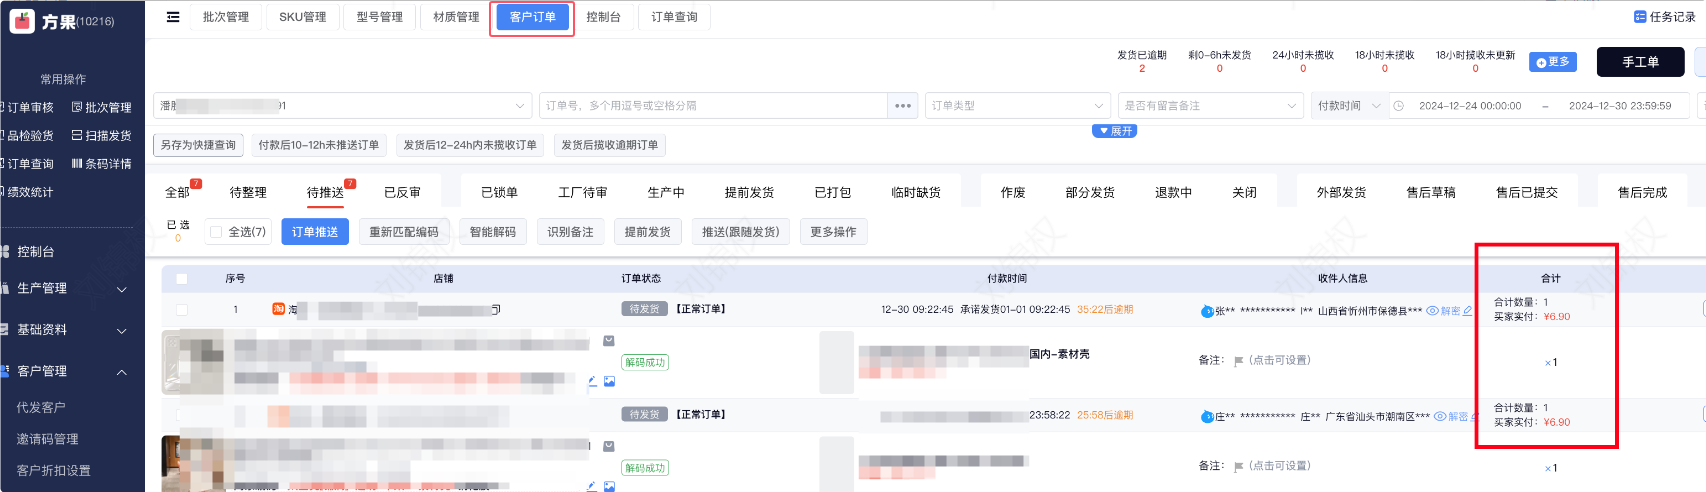Click the black 手工单 button
The width and height of the screenshot is (1706, 492).
click(1640, 62)
